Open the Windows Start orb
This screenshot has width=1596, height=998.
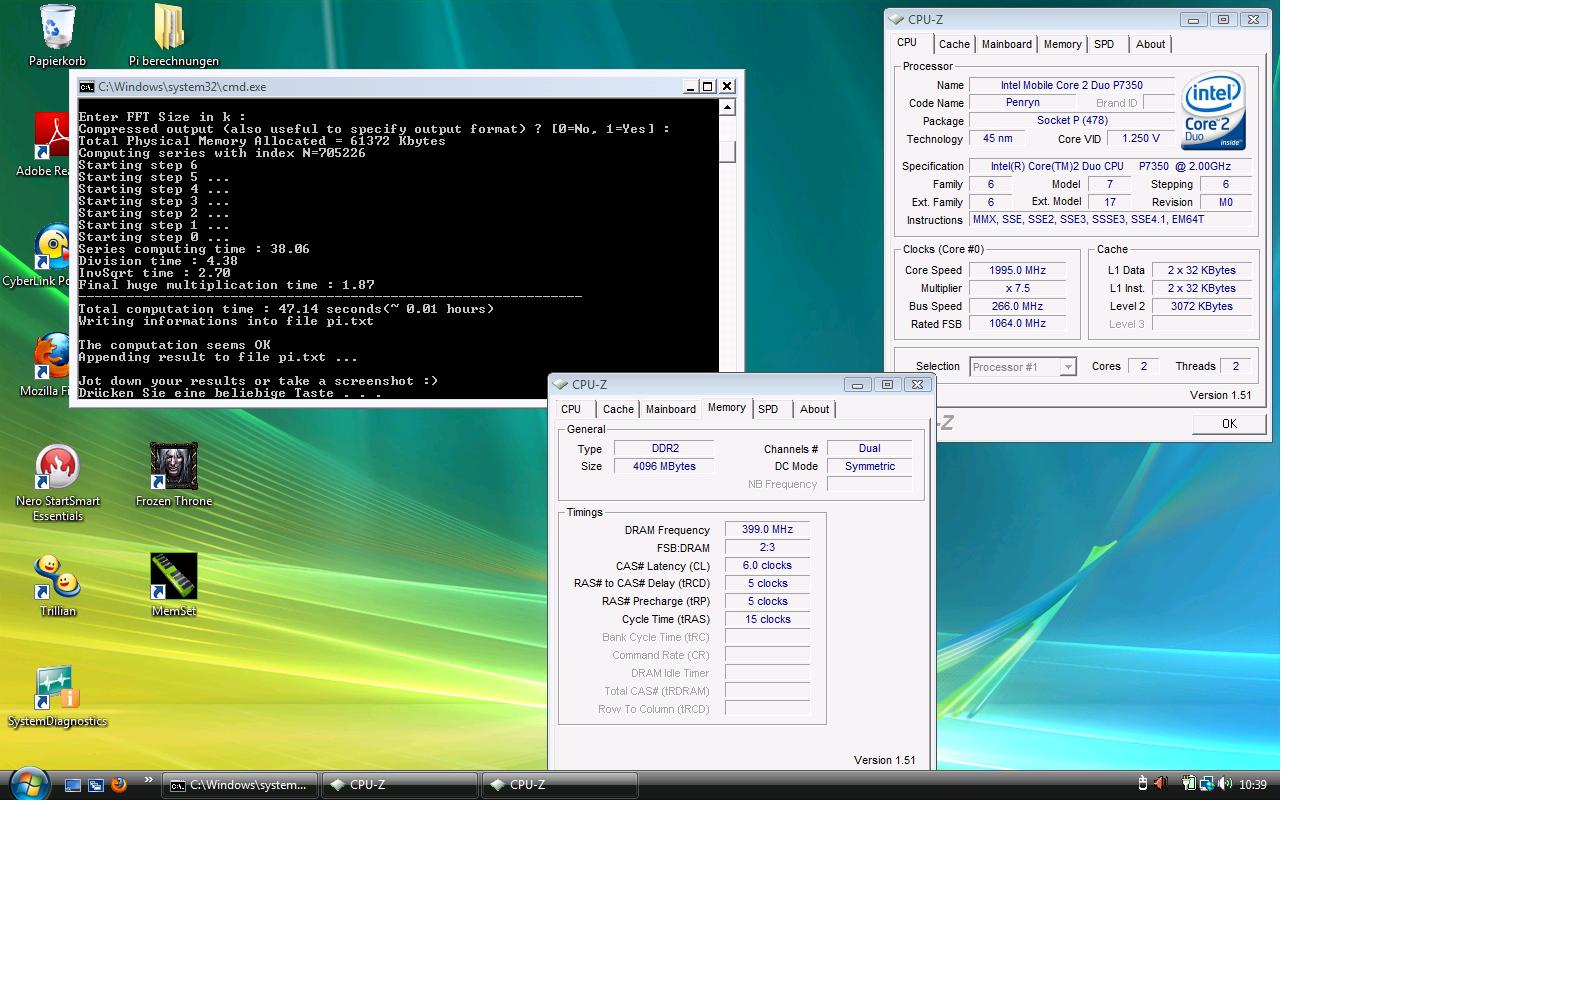tap(28, 784)
